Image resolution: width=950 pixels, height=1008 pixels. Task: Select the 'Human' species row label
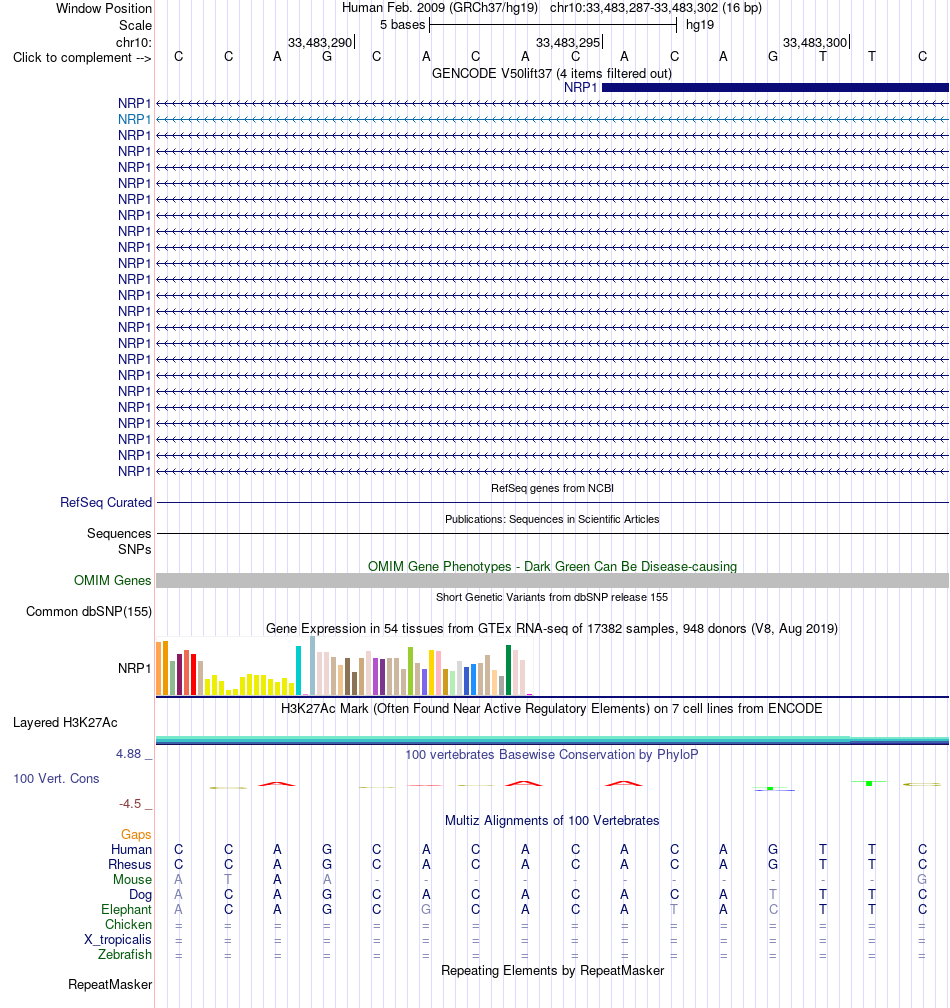pyautogui.click(x=131, y=849)
